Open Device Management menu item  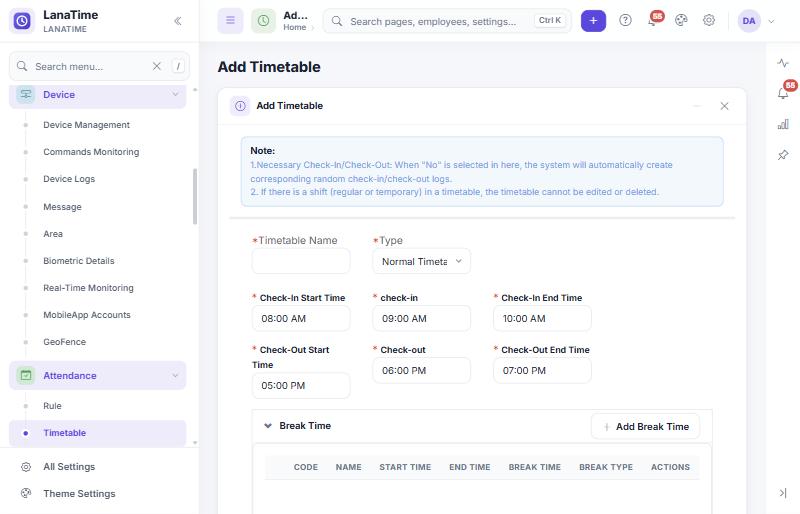[x=86, y=125]
